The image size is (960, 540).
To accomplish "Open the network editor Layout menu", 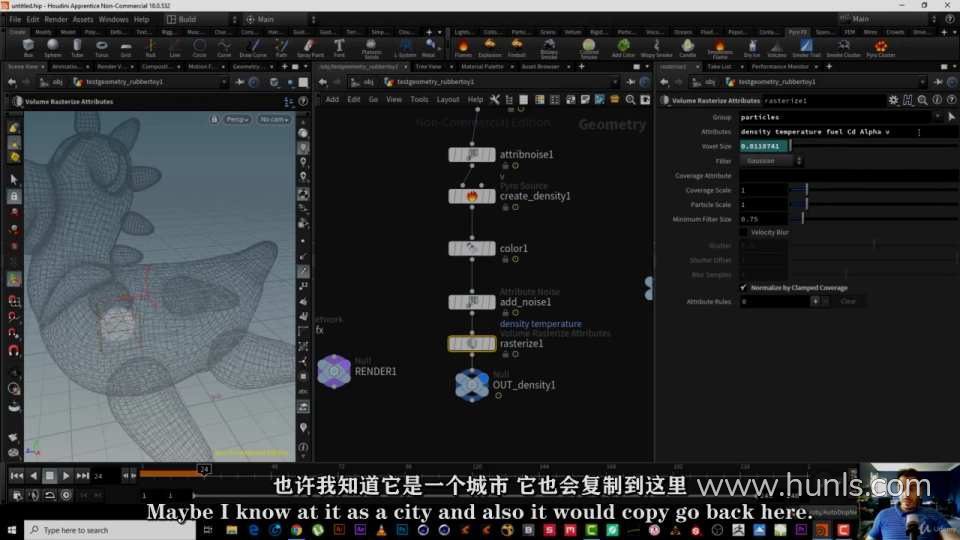I will point(448,99).
